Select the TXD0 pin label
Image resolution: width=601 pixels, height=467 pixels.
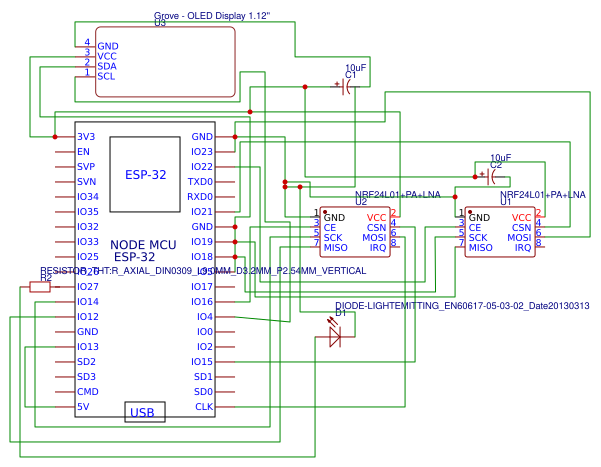click(200, 182)
